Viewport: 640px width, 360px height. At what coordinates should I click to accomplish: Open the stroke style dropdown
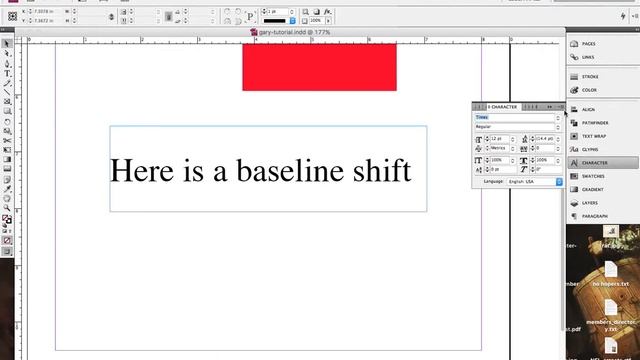point(293,20)
